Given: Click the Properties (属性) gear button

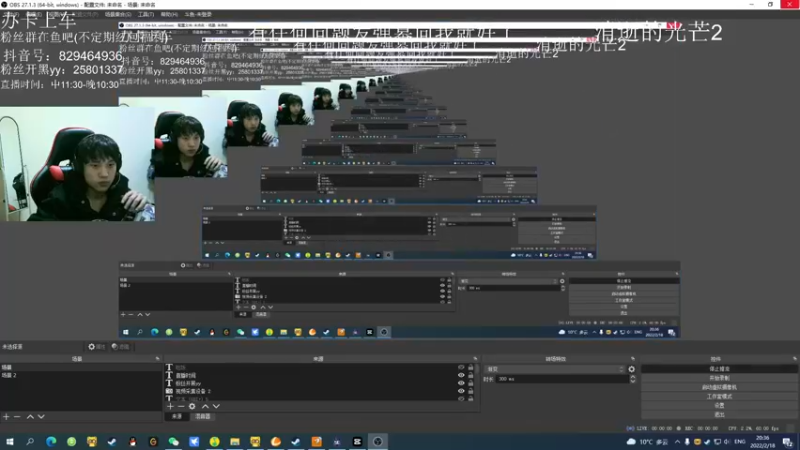Looking at the screenshot, I should tap(96, 346).
